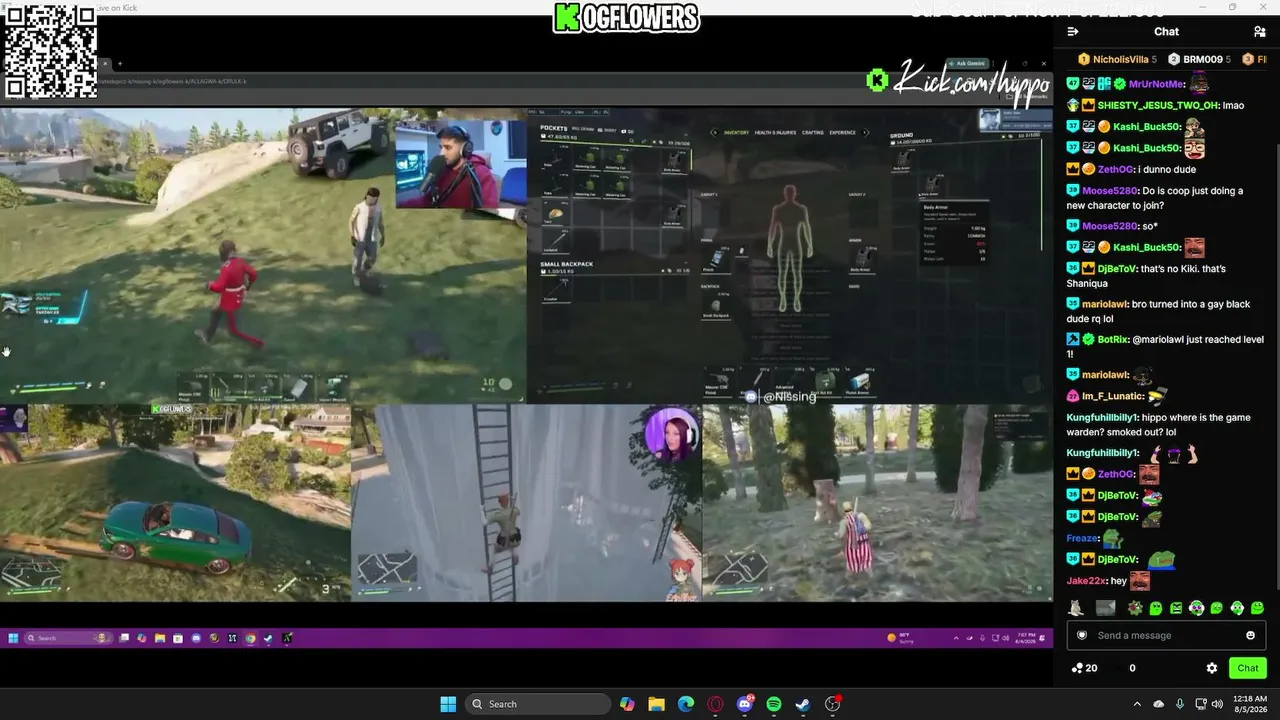
Task: Click the streamer webcam overlay in the stream
Action: [x=461, y=164]
